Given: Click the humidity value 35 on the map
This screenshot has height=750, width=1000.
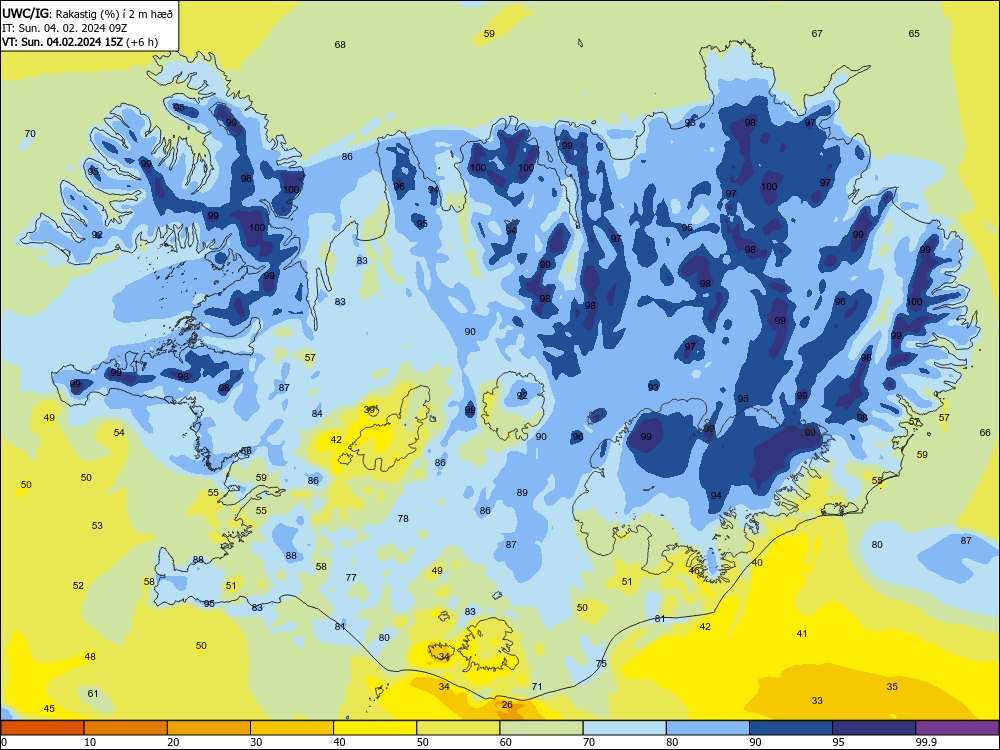Looking at the screenshot, I should tap(892, 687).
